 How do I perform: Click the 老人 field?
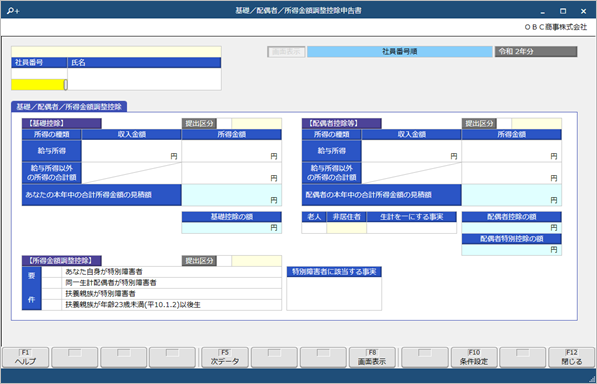coord(314,228)
